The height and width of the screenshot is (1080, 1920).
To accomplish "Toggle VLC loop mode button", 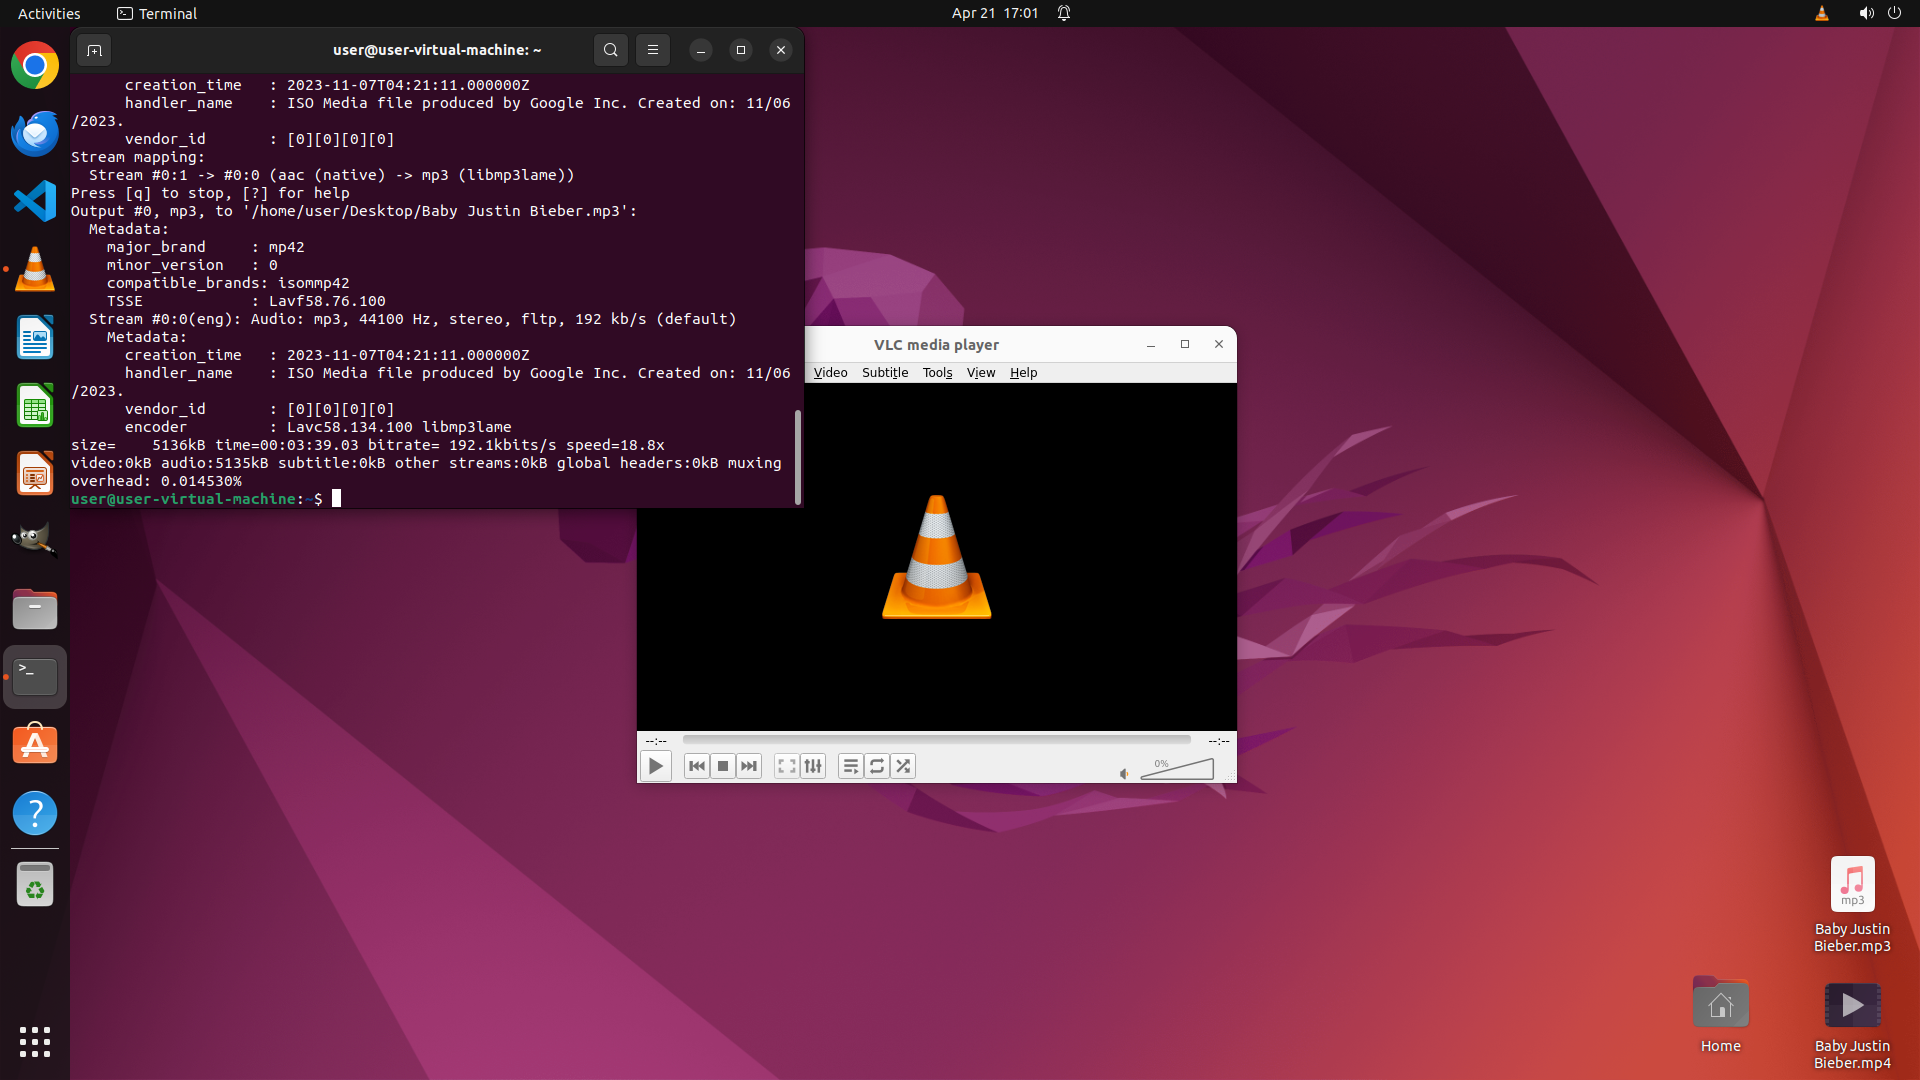I will [877, 766].
